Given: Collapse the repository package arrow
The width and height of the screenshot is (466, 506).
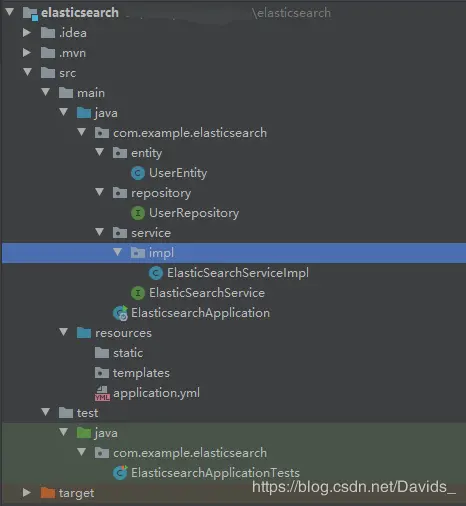Looking at the screenshot, I should click(100, 192).
